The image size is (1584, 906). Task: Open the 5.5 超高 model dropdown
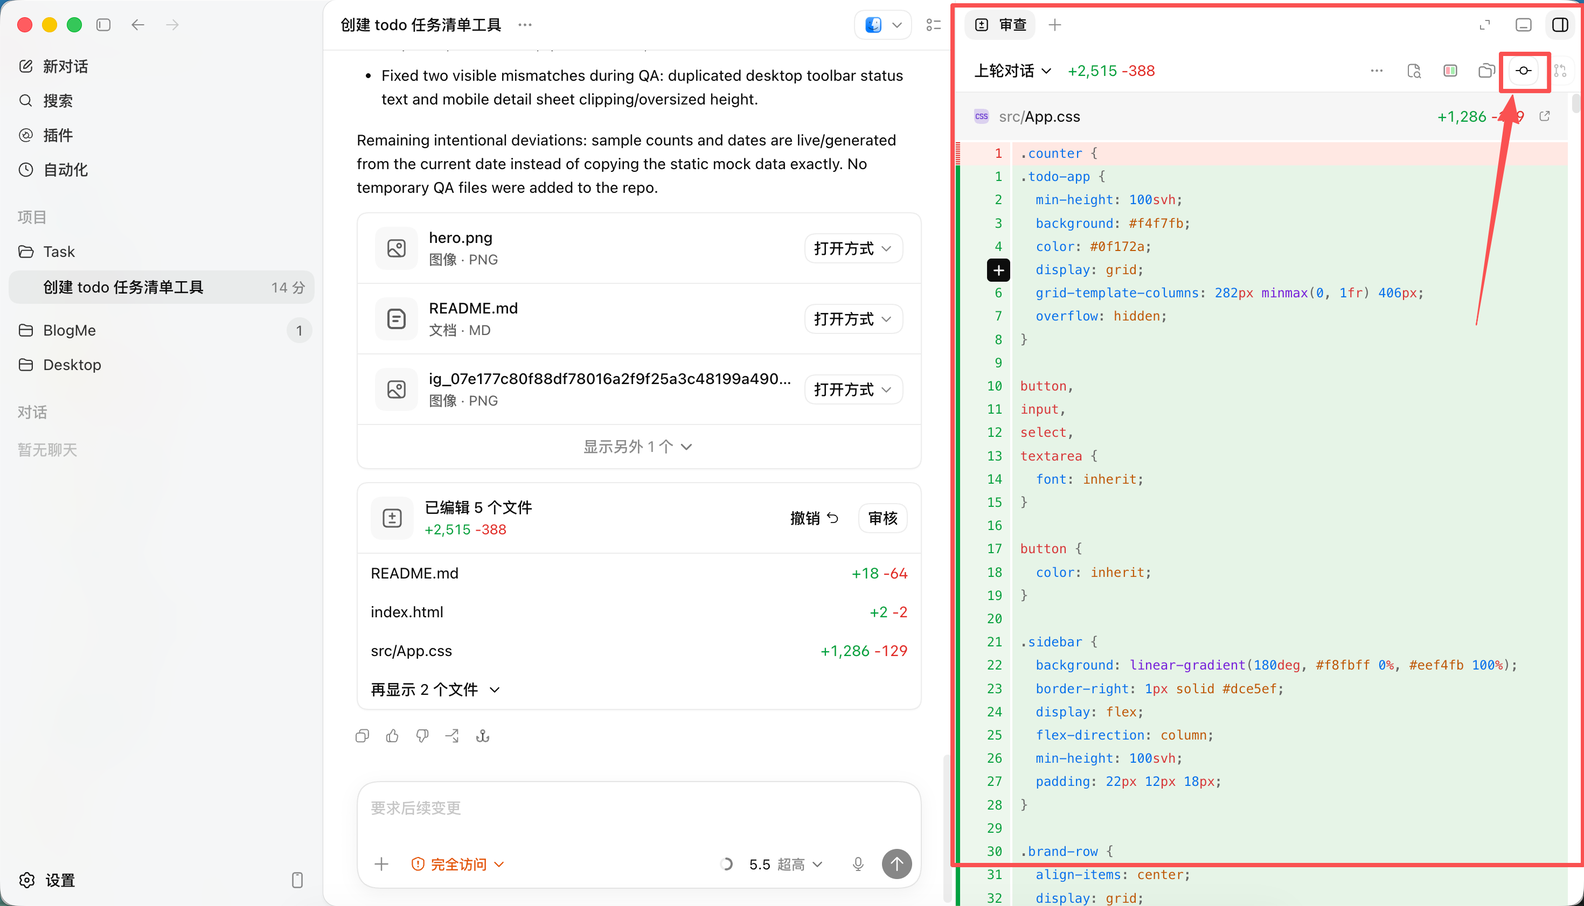point(786,864)
